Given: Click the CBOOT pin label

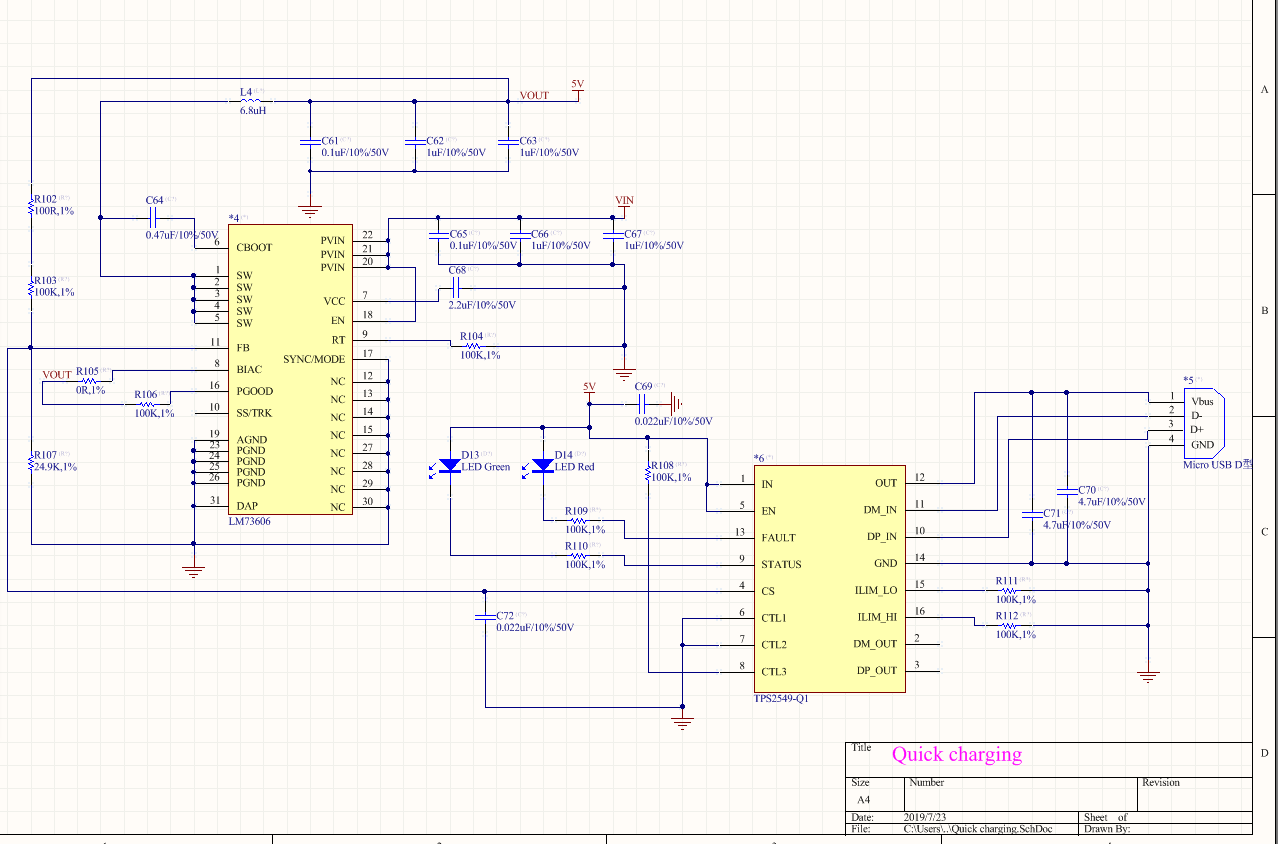Looking at the screenshot, I should [x=254, y=247].
